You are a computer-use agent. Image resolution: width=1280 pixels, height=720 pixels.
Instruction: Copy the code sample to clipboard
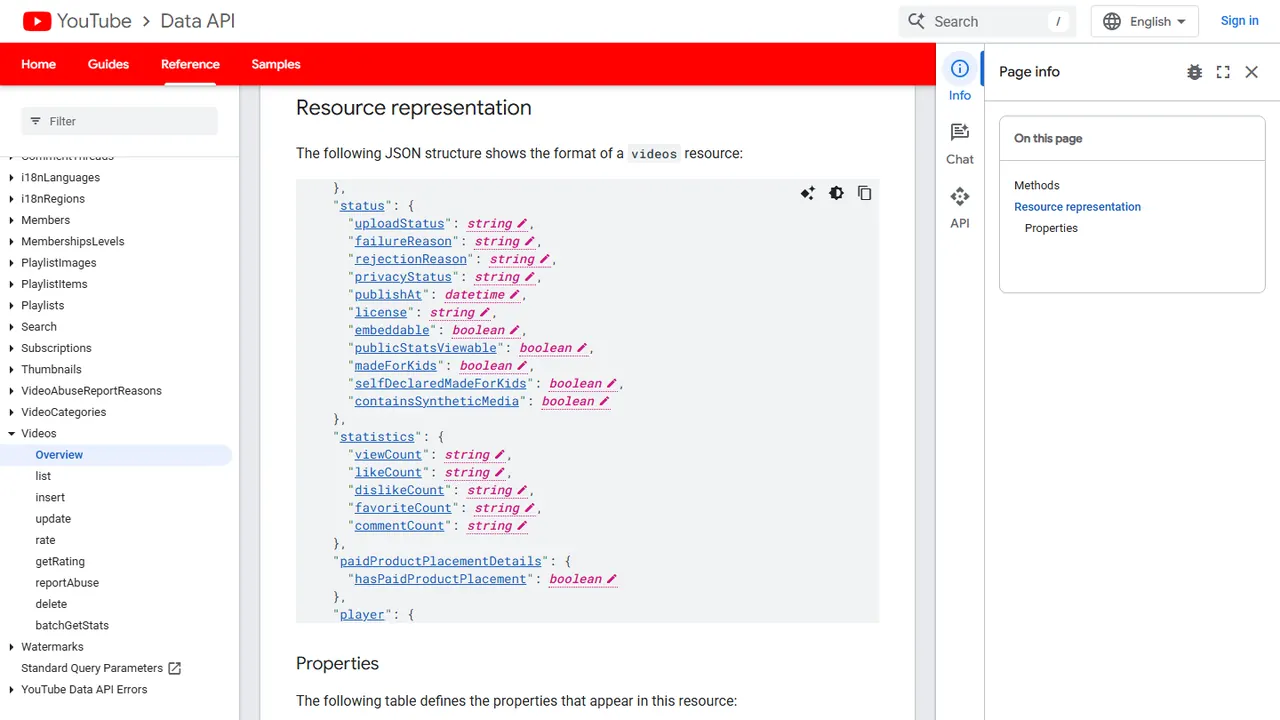pyautogui.click(x=865, y=193)
